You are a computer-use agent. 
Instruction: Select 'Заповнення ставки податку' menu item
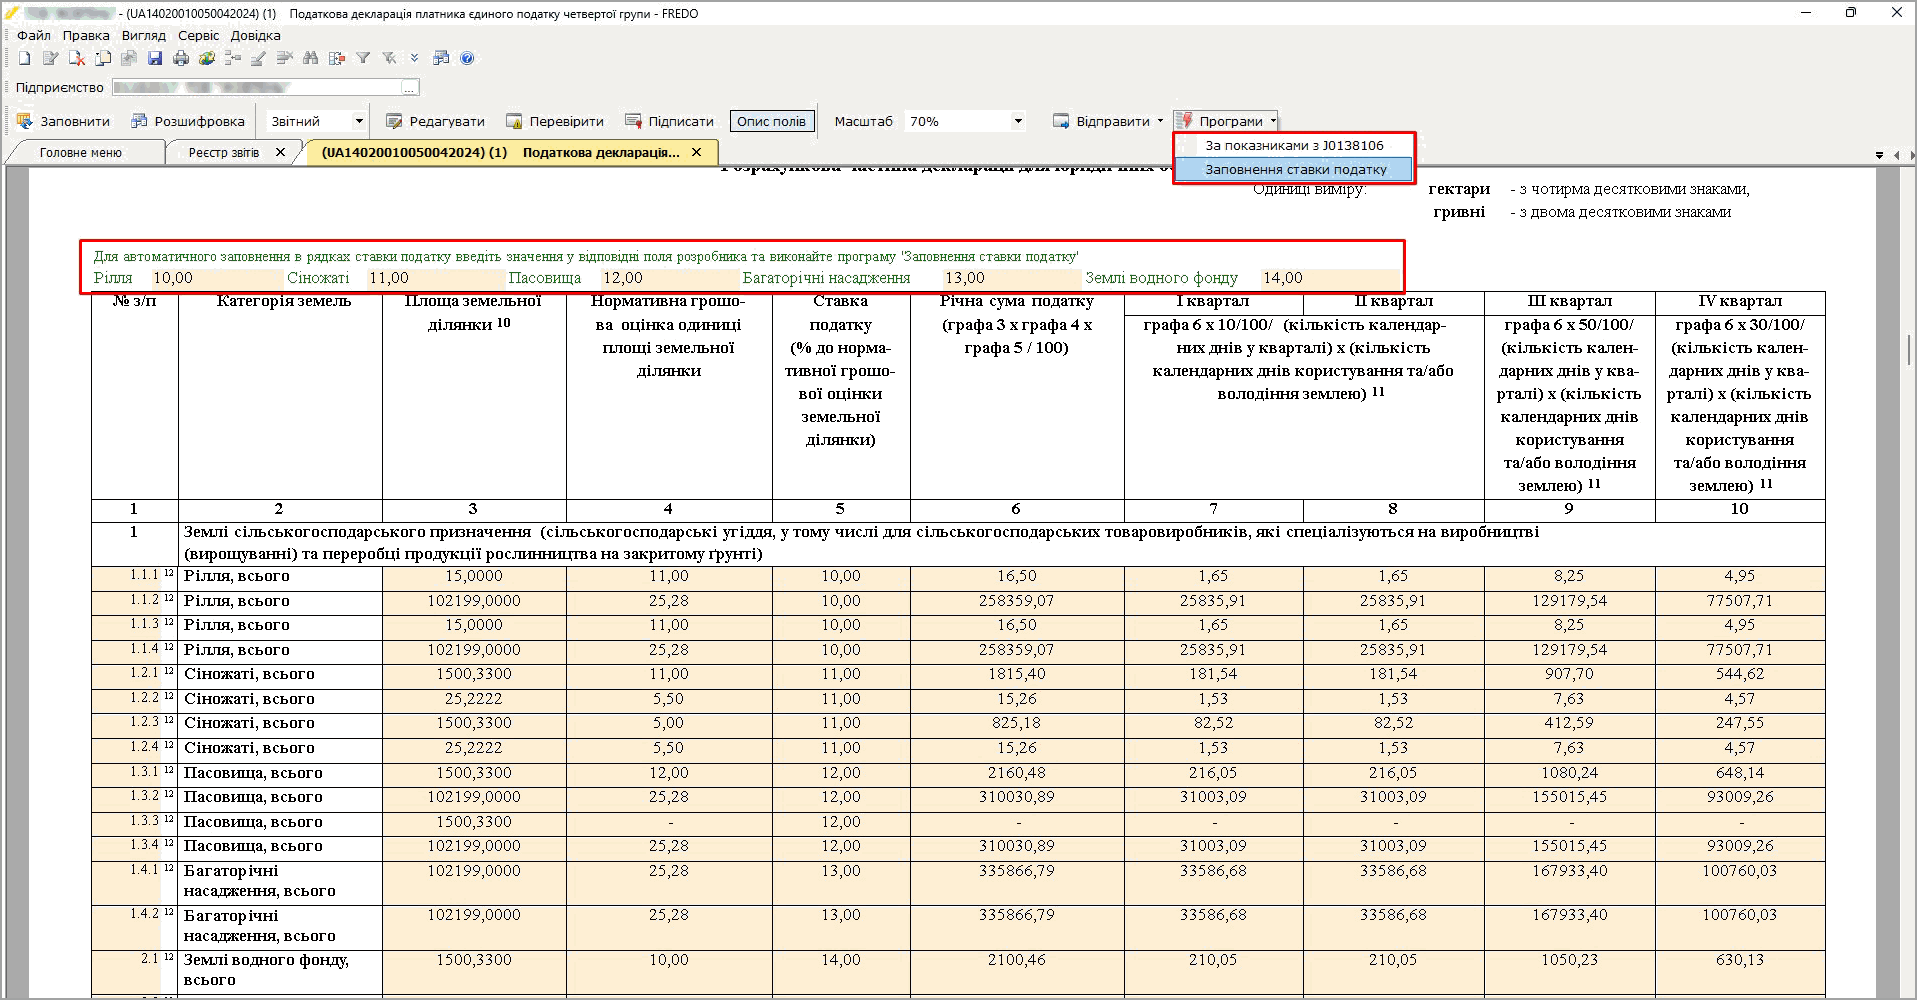[1295, 170]
